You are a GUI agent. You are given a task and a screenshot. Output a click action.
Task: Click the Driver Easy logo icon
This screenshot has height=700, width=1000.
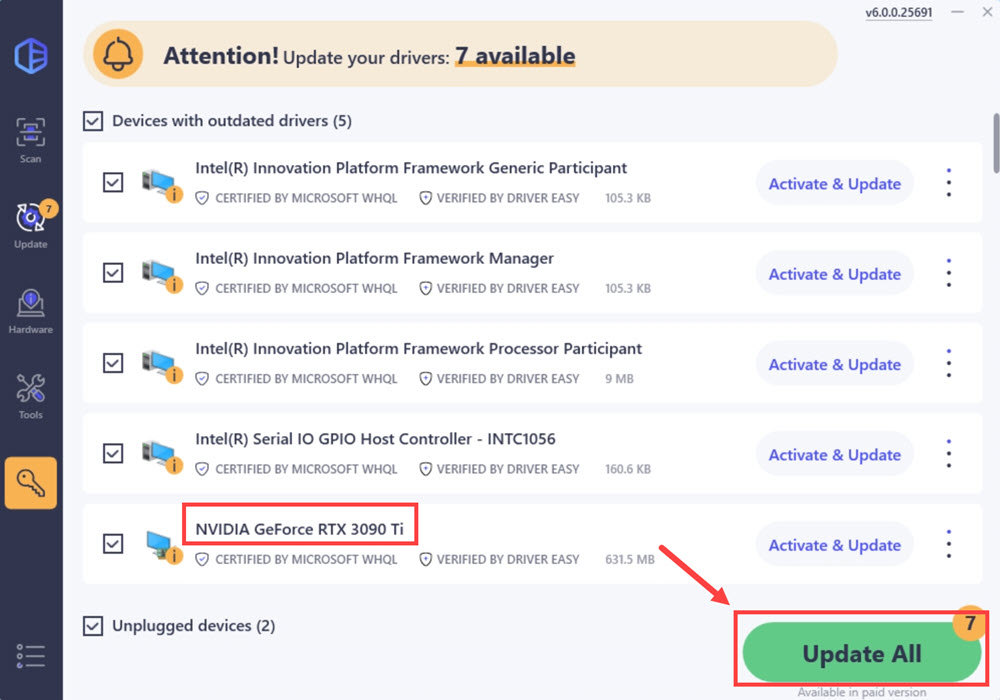pyautogui.click(x=31, y=55)
